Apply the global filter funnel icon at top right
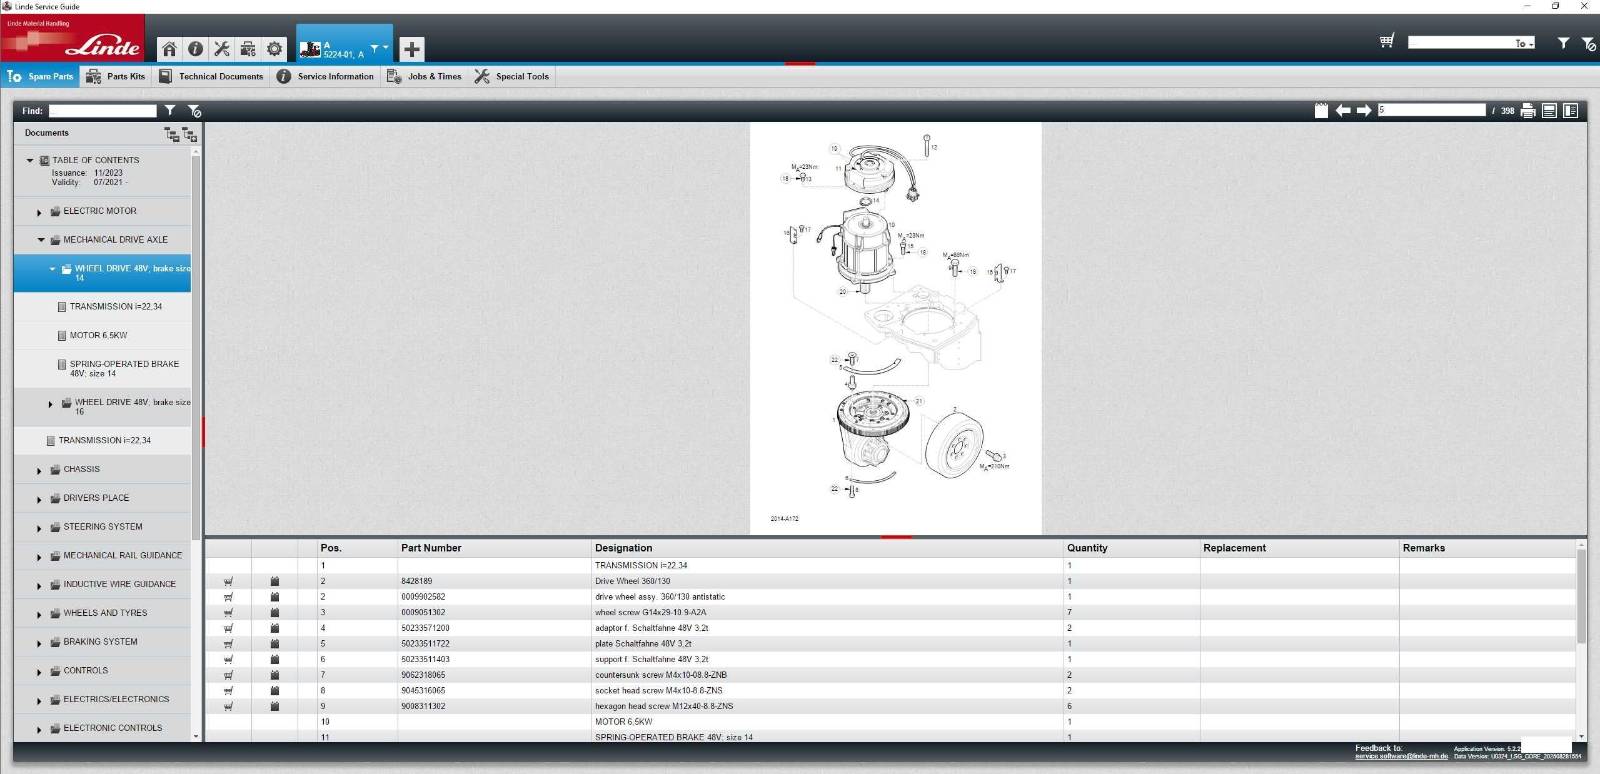Image resolution: width=1600 pixels, height=774 pixels. pos(1563,43)
